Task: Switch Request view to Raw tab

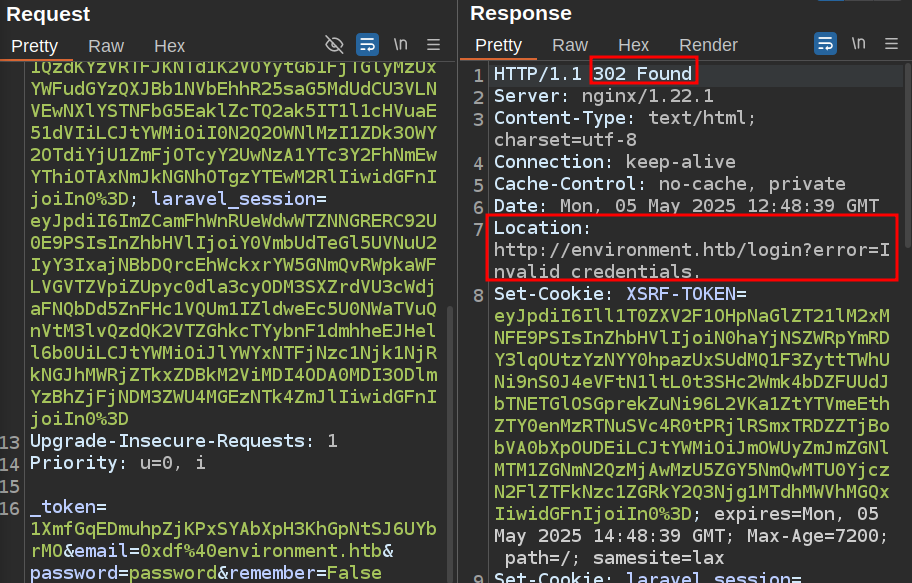Action: (106, 45)
